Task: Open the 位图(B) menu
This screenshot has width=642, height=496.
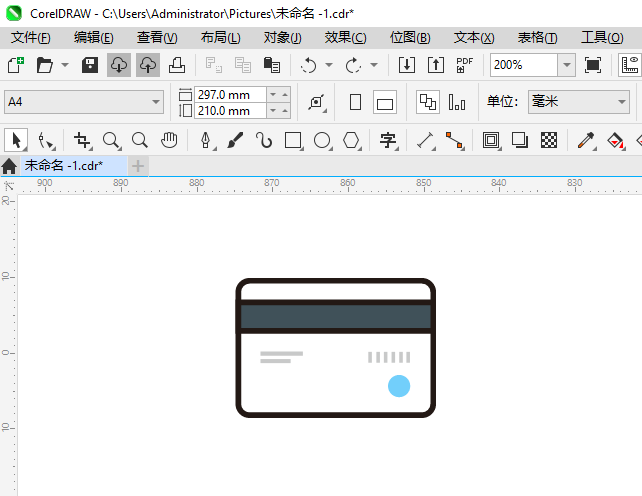Action: click(410, 38)
